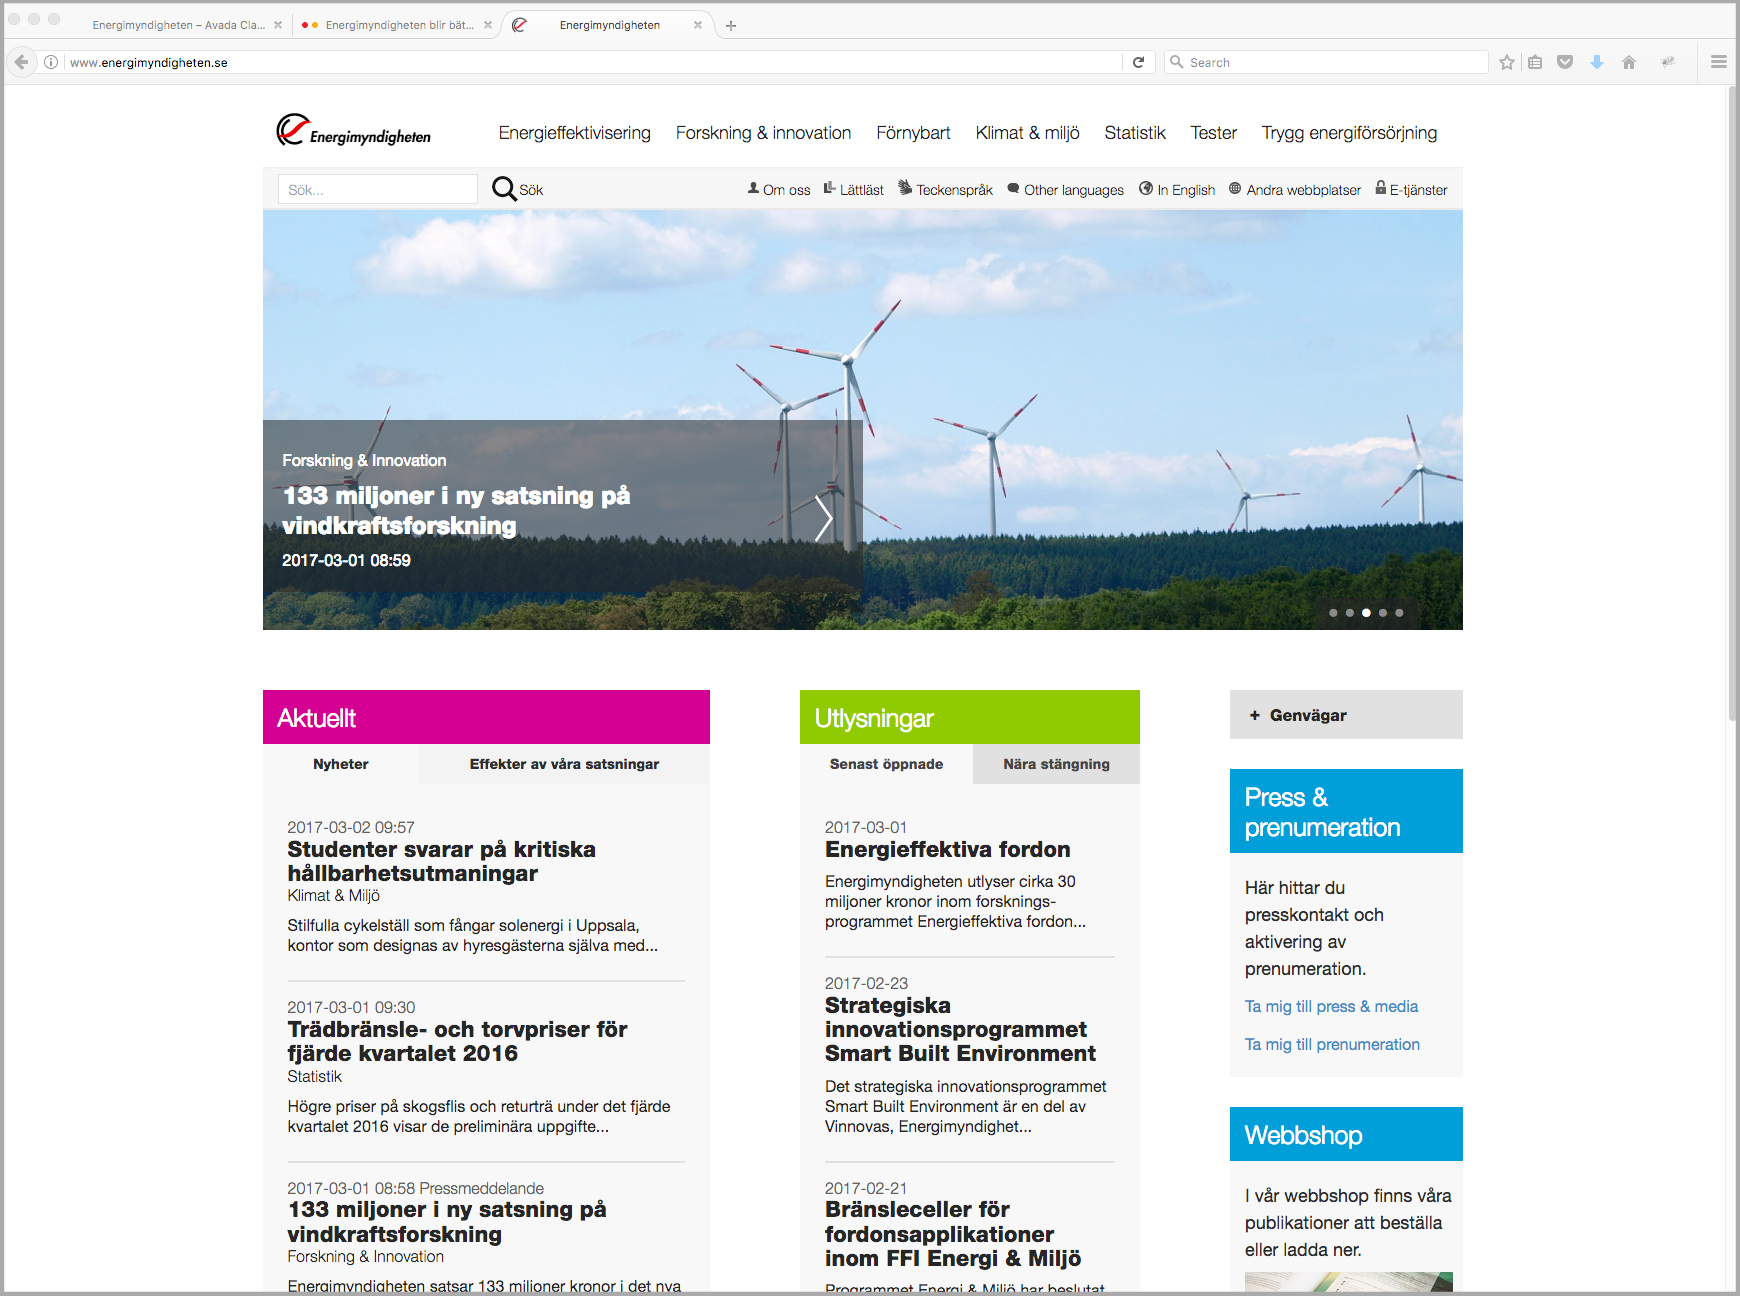Open 'Energieffektiva fordon' call
This screenshot has width=1740, height=1296.
(947, 849)
